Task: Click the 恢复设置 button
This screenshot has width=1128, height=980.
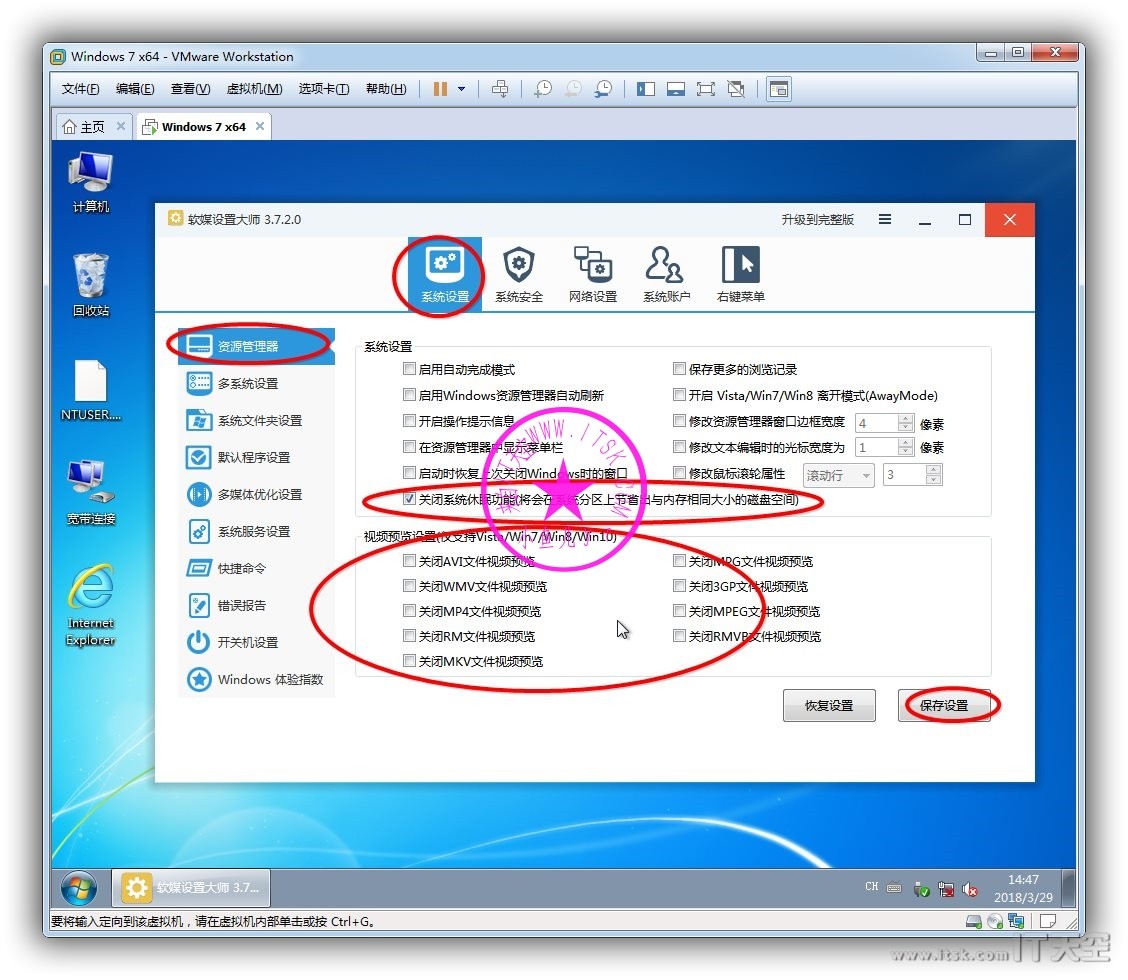Action: tap(829, 706)
